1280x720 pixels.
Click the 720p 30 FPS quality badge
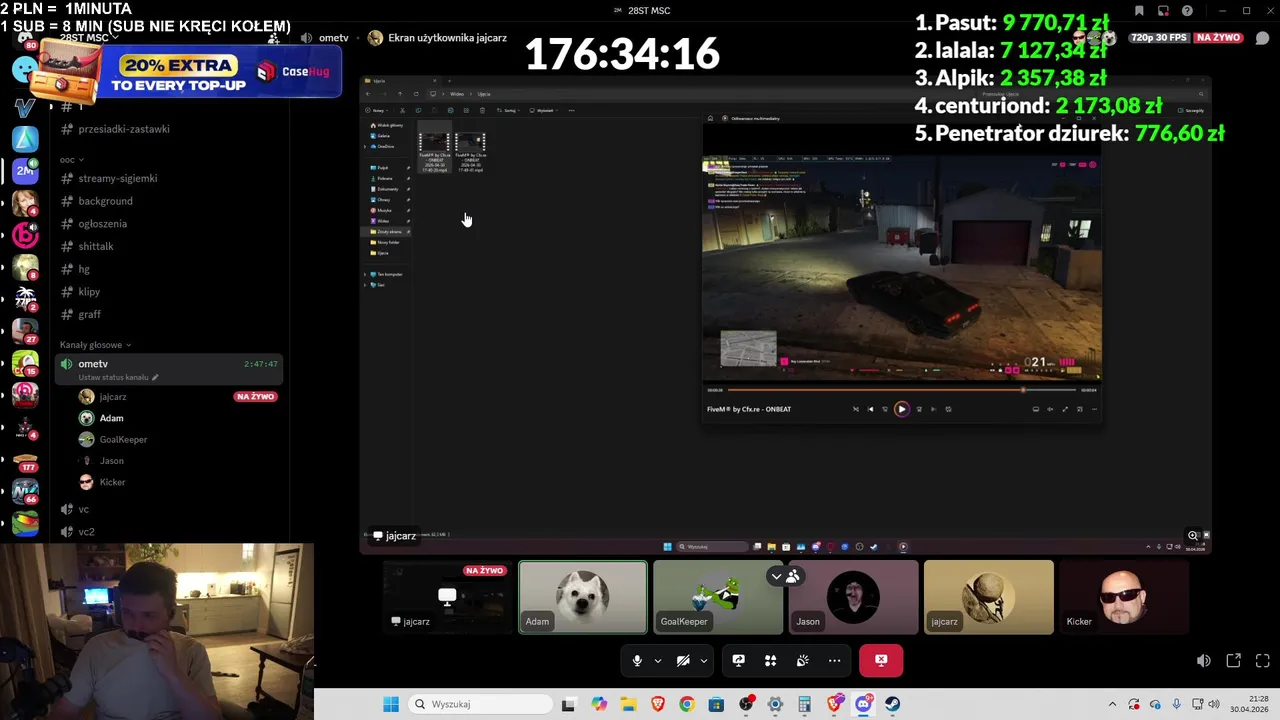(x=1159, y=38)
